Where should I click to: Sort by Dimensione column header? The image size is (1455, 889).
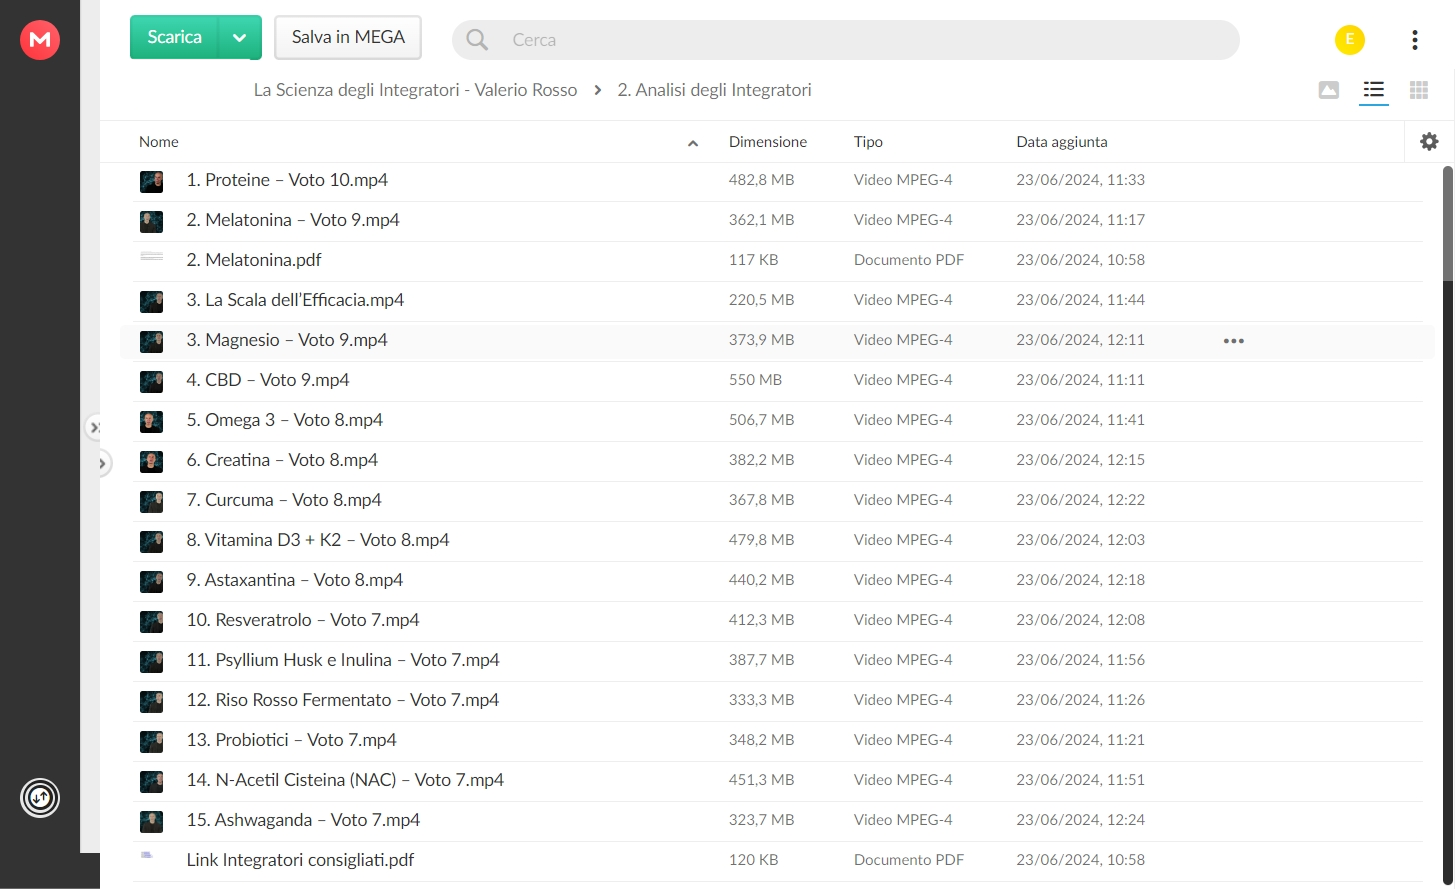[x=768, y=142]
